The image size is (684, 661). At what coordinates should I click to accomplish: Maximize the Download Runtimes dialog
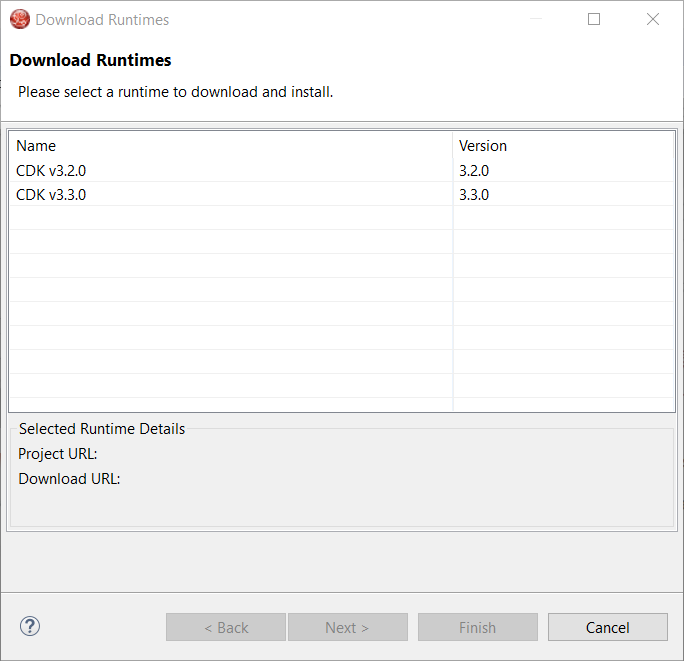point(594,19)
